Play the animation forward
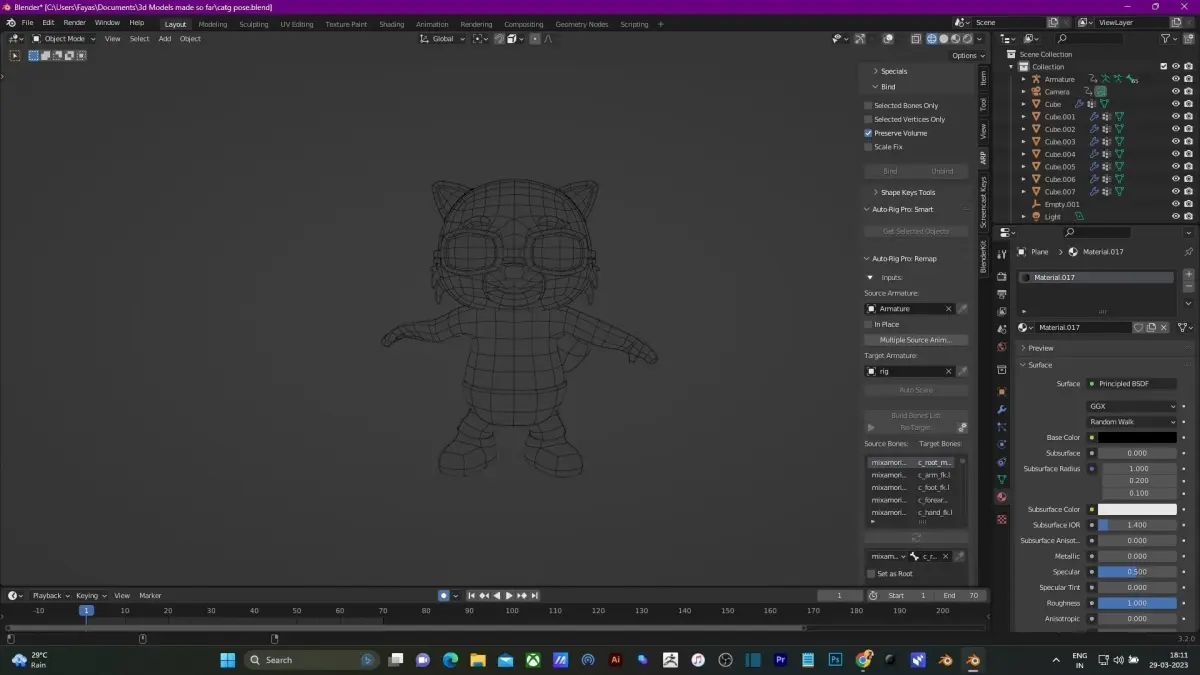Screen dimensions: 1200x675 coord(509,595)
